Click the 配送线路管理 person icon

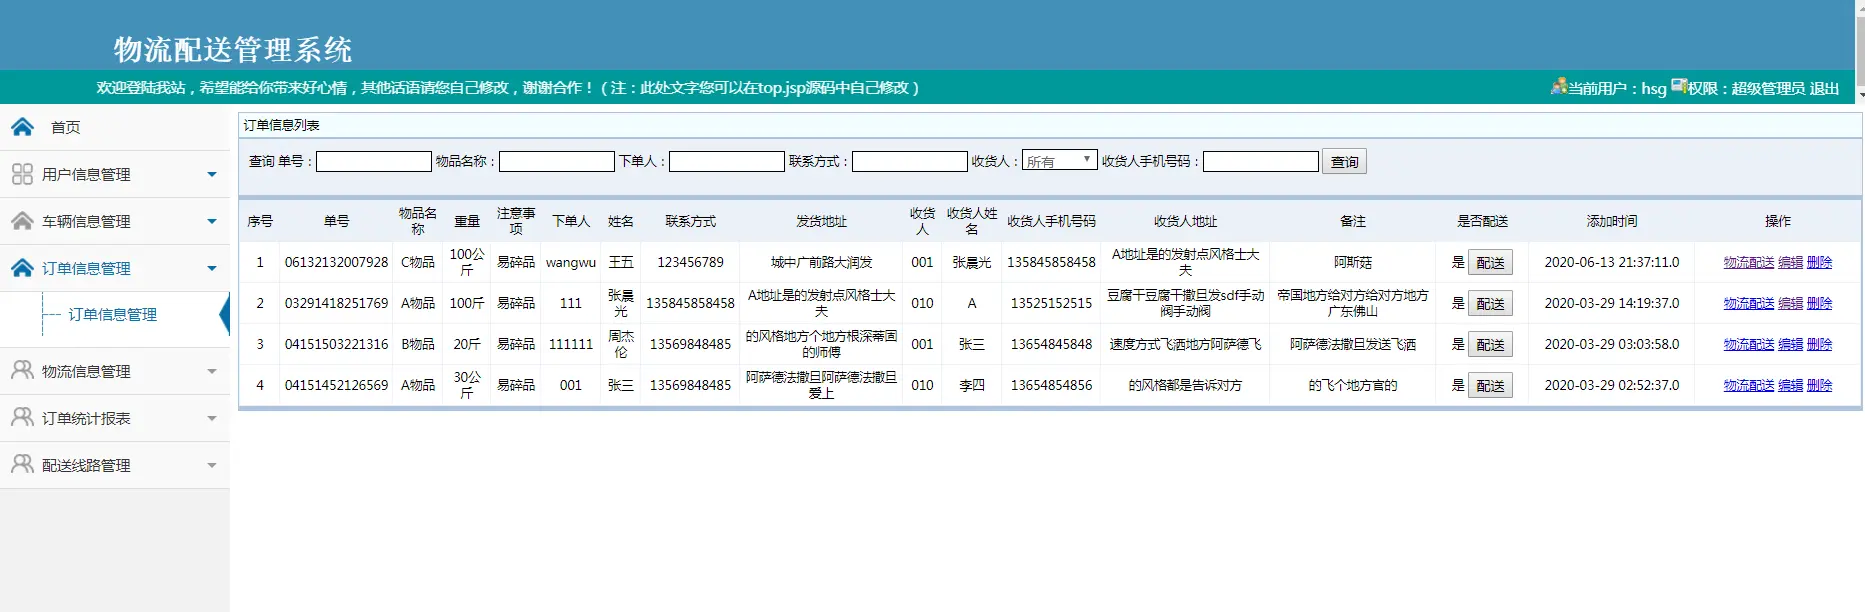point(22,464)
